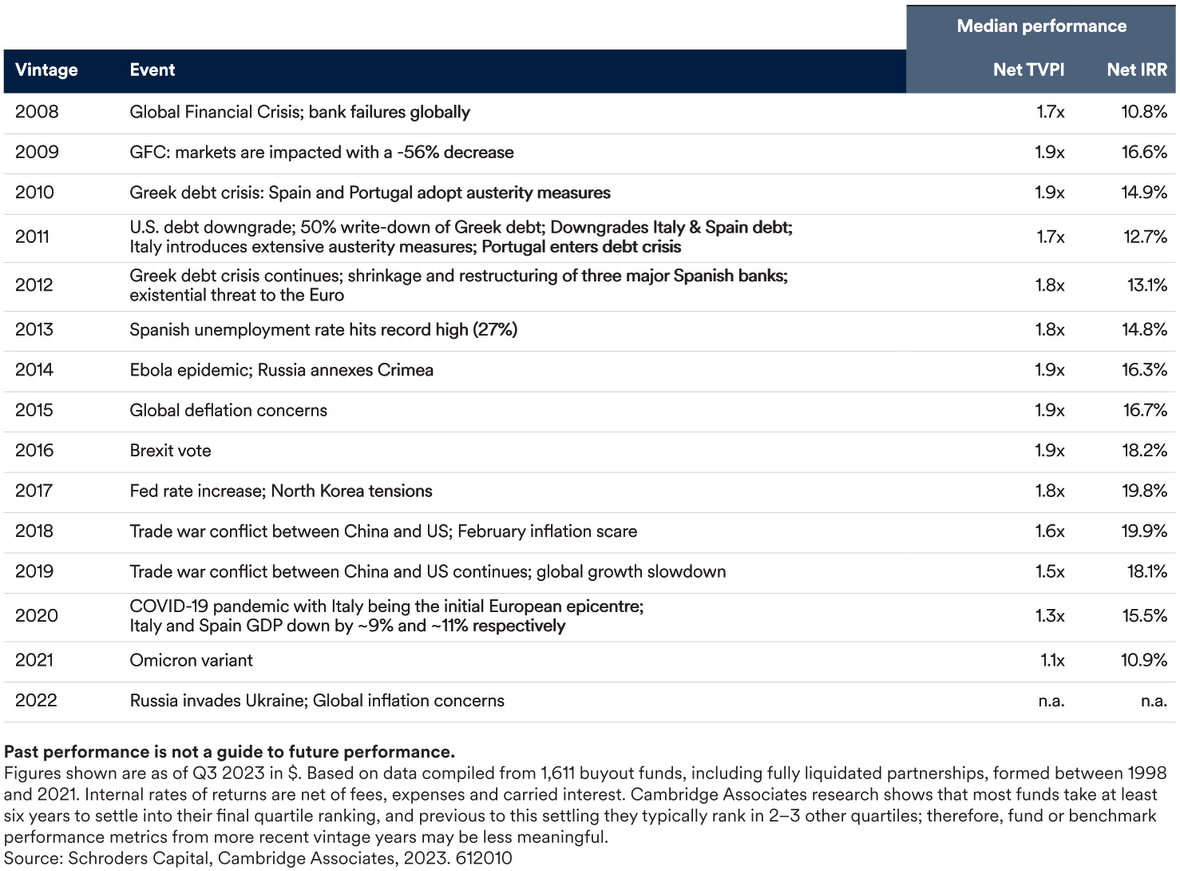Click the 2020 vintage year cell

point(36,616)
